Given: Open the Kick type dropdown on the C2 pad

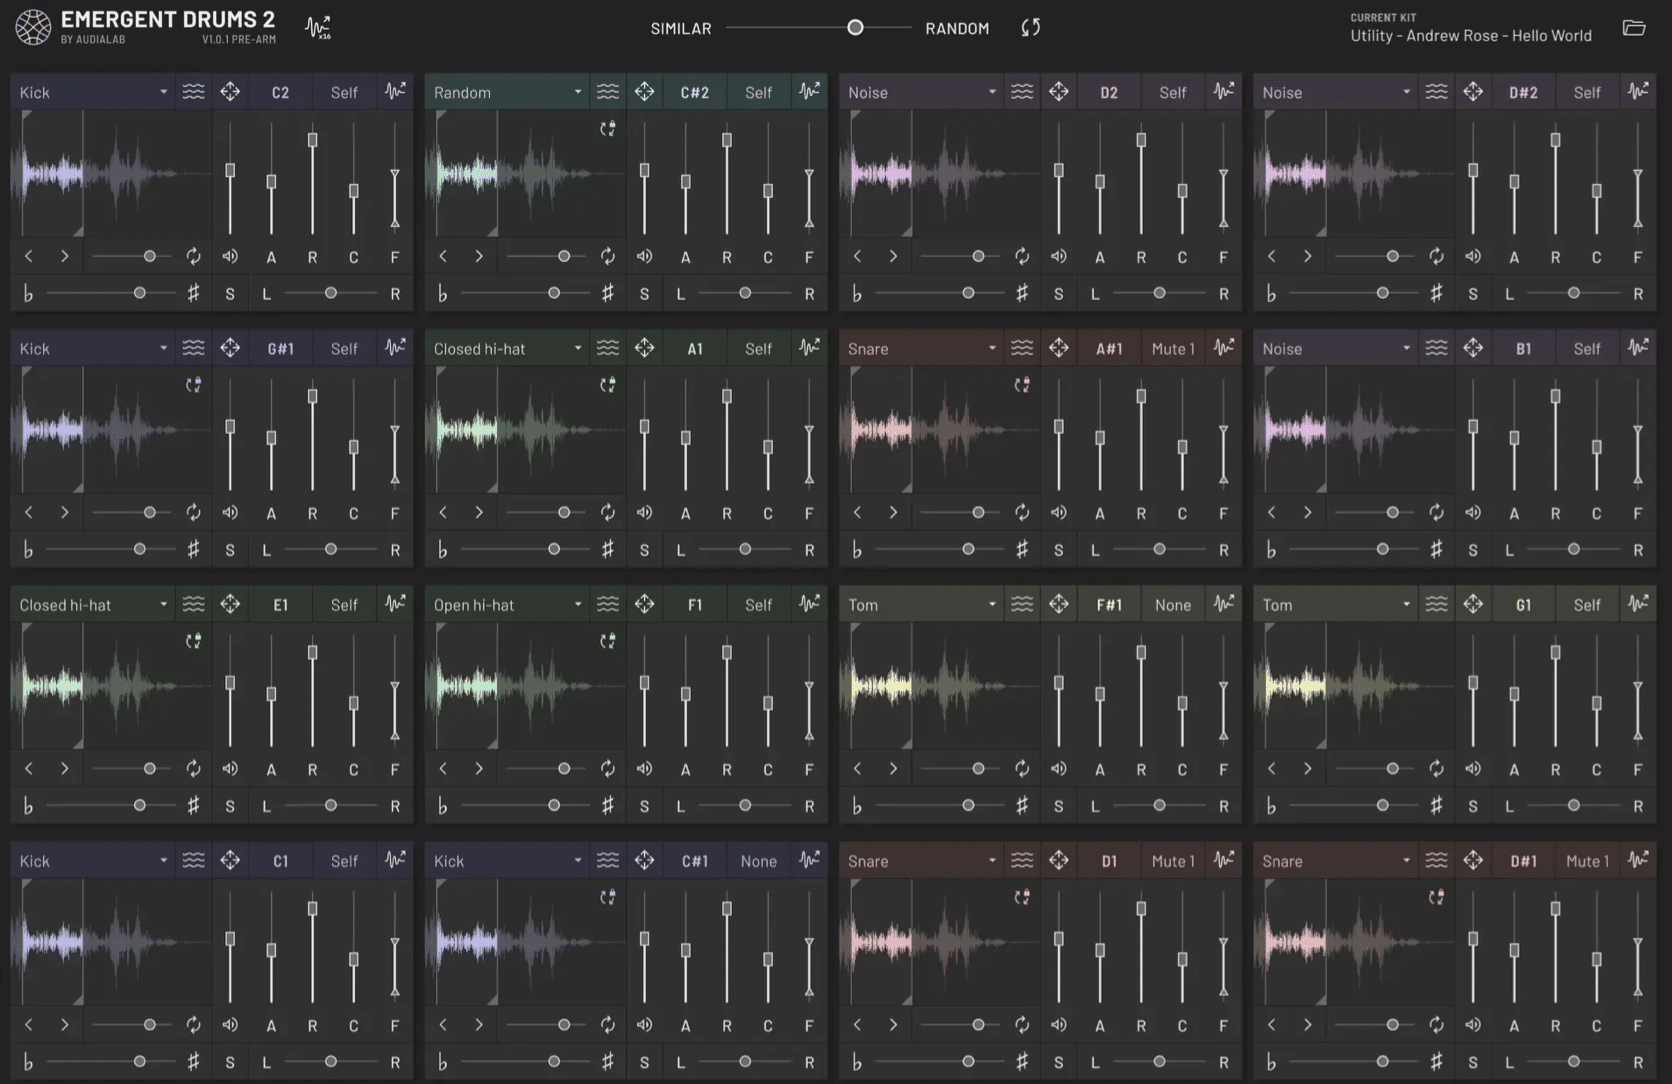Looking at the screenshot, I should point(93,92).
